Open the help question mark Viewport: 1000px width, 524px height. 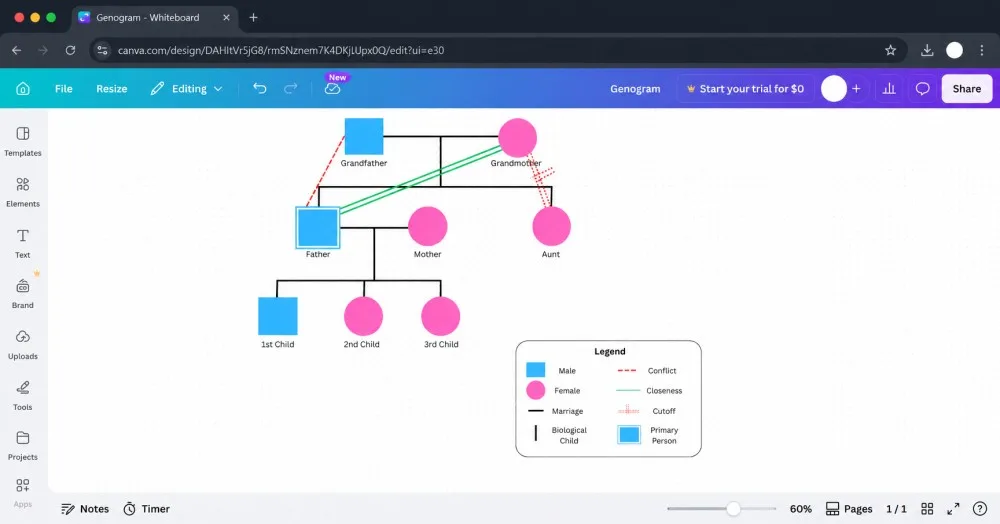980,509
